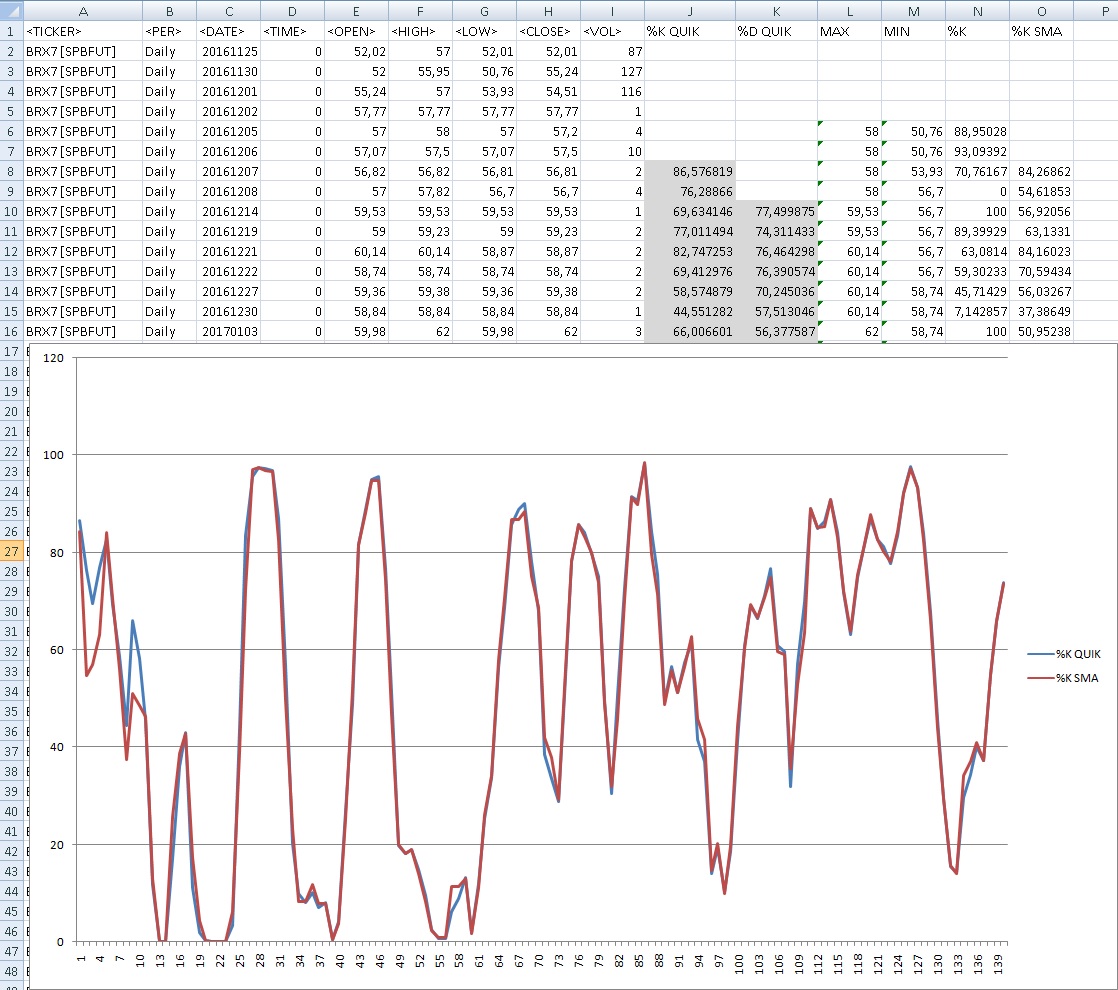Select the <CLOSE> header cell

[548, 31]
